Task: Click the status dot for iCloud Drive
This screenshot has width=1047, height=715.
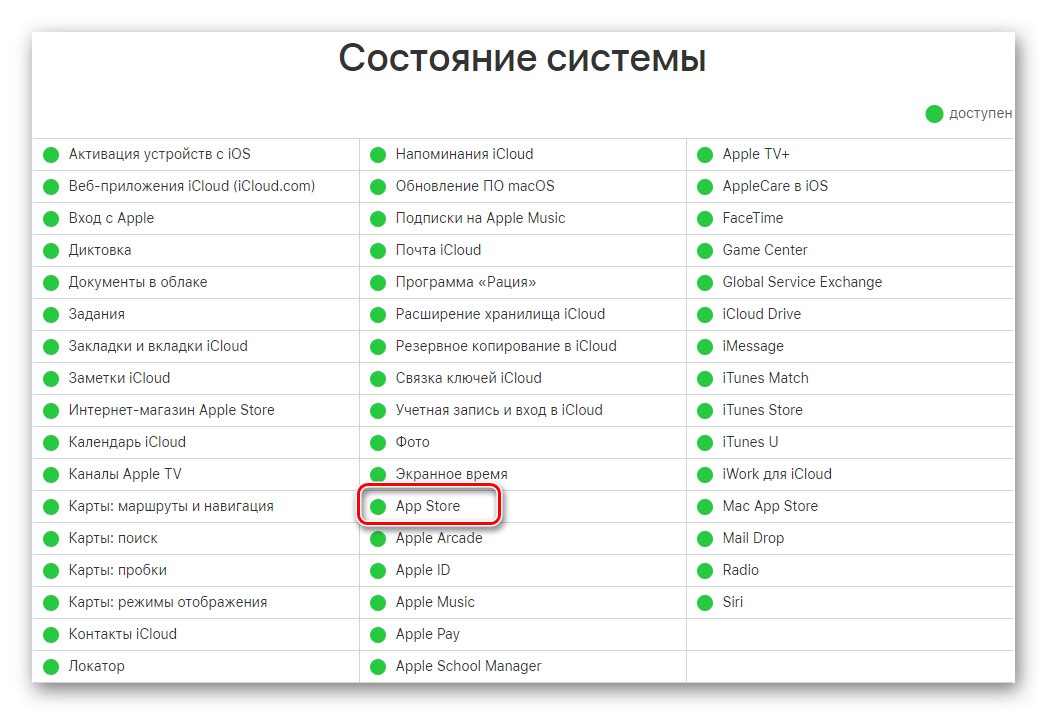Action: [x=706, y=314]
